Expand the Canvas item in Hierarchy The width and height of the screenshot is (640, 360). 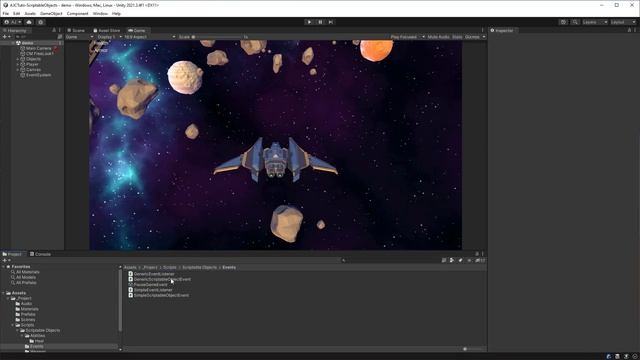(18, 69)
